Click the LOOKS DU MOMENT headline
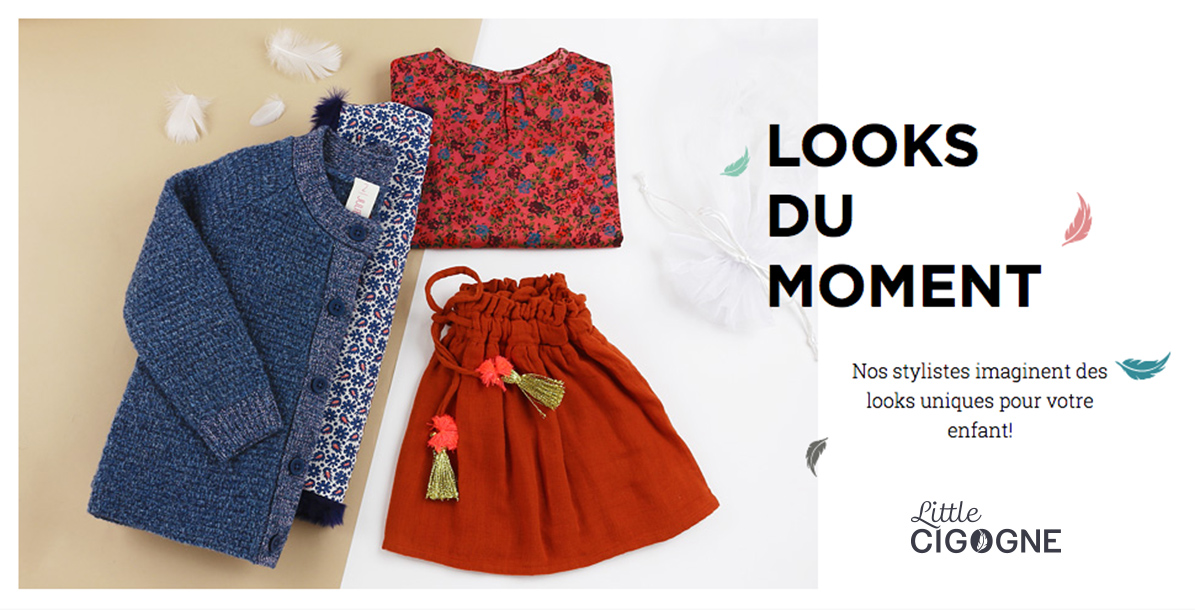This screenshot has width=1200, height=610. point(903,217)
